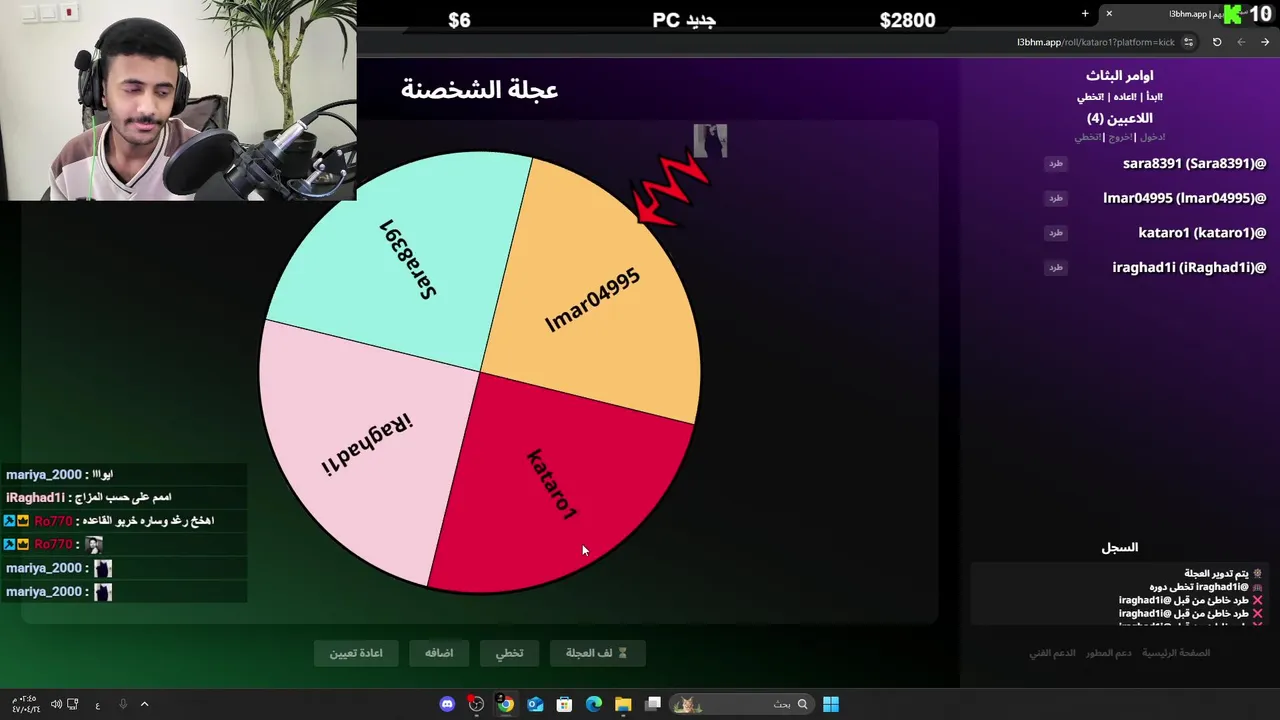Click Ro770's text chat message
The width and height of the screenshot is (1280, 720).
coord(124,520)
